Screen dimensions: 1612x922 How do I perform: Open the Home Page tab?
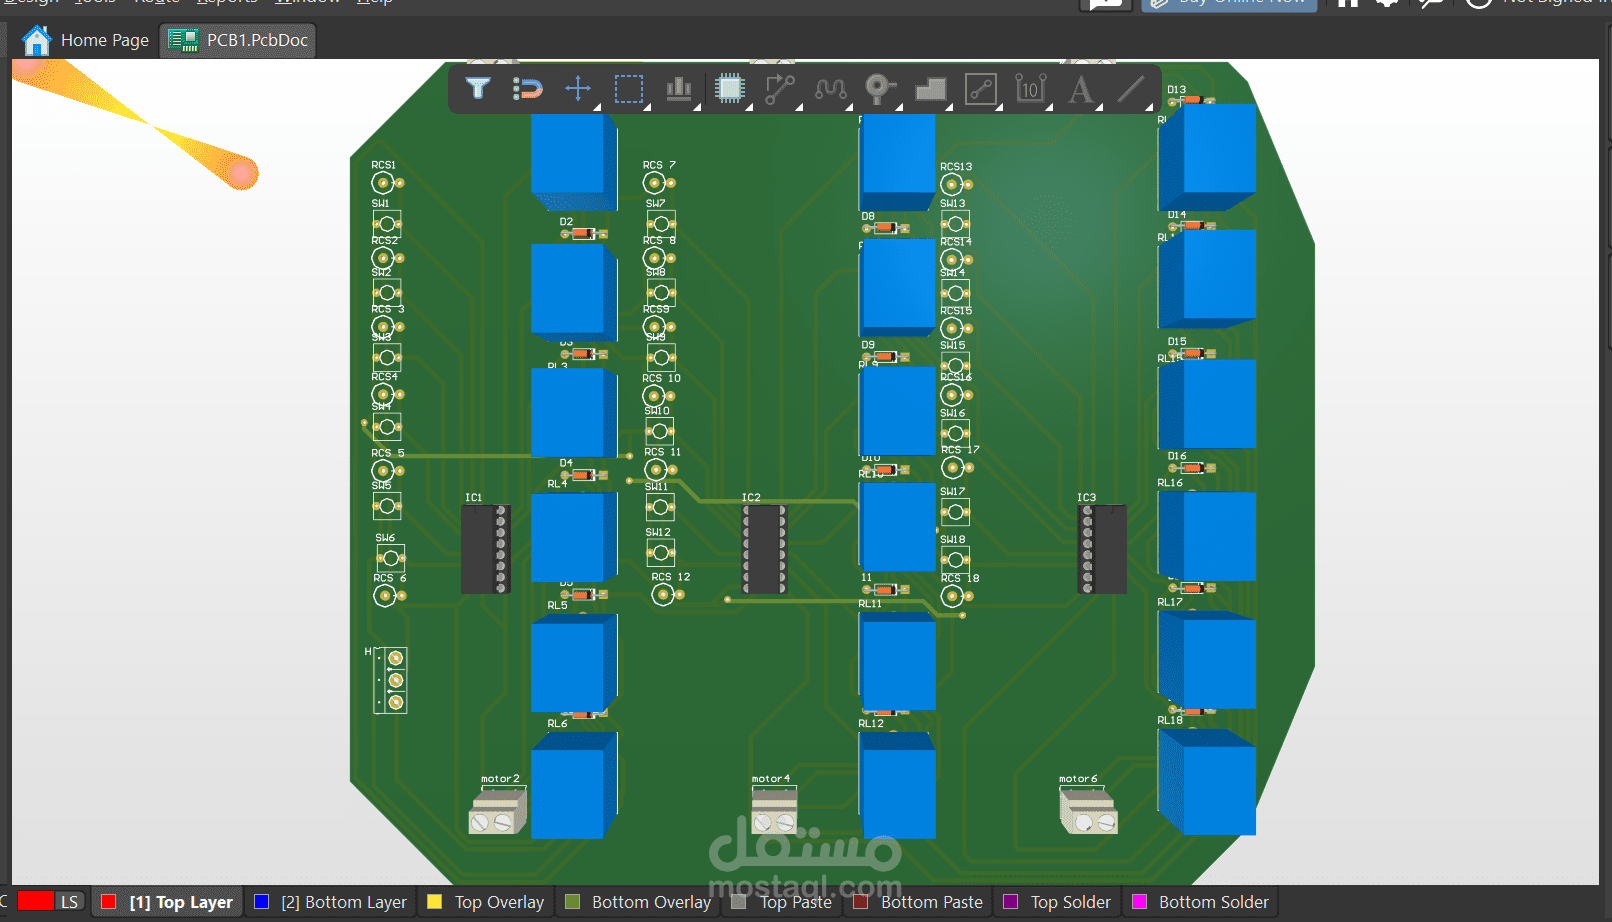(x=86, y=40)
